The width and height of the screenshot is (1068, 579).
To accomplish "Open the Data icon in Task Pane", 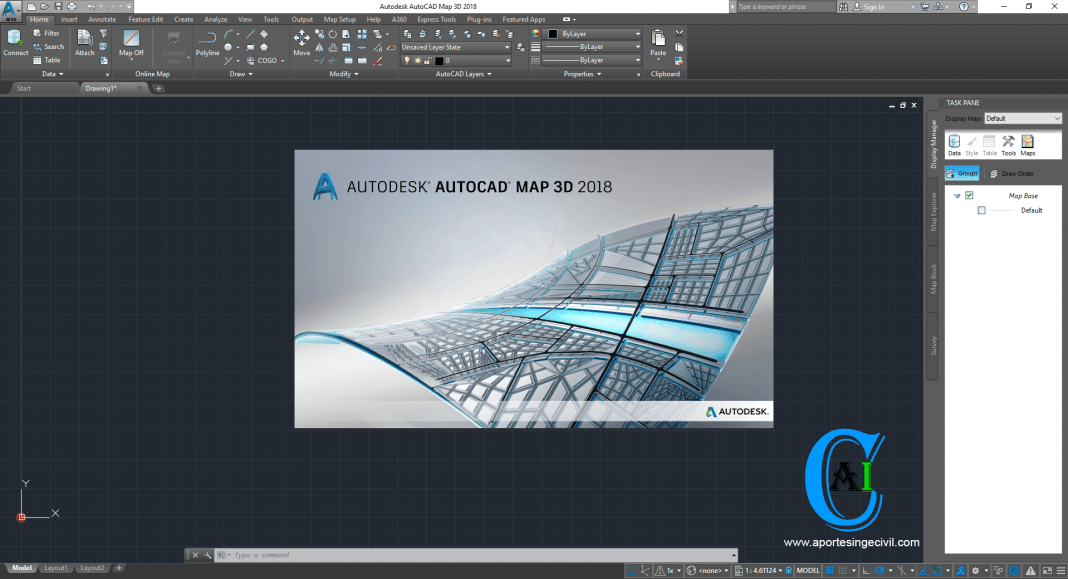I will (954, 144).
